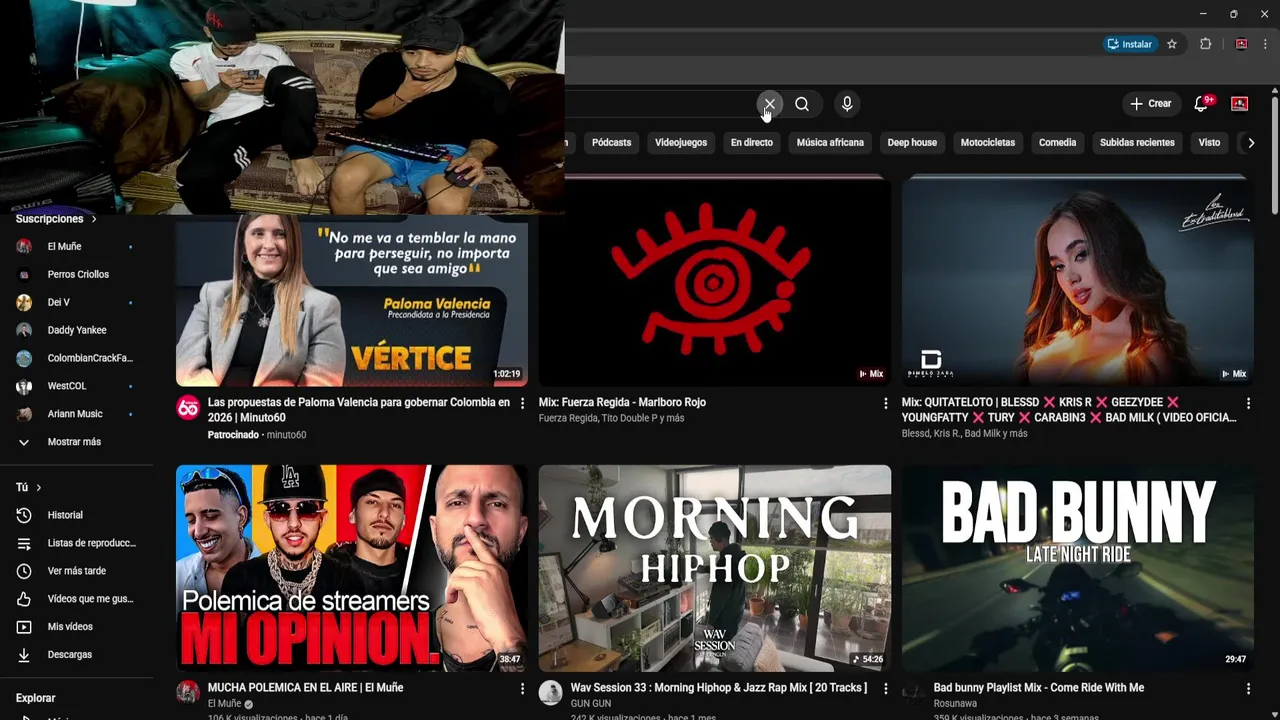Open the notifications bell
This screenshot has width=1280, height=720.
tap(1202, 103)
